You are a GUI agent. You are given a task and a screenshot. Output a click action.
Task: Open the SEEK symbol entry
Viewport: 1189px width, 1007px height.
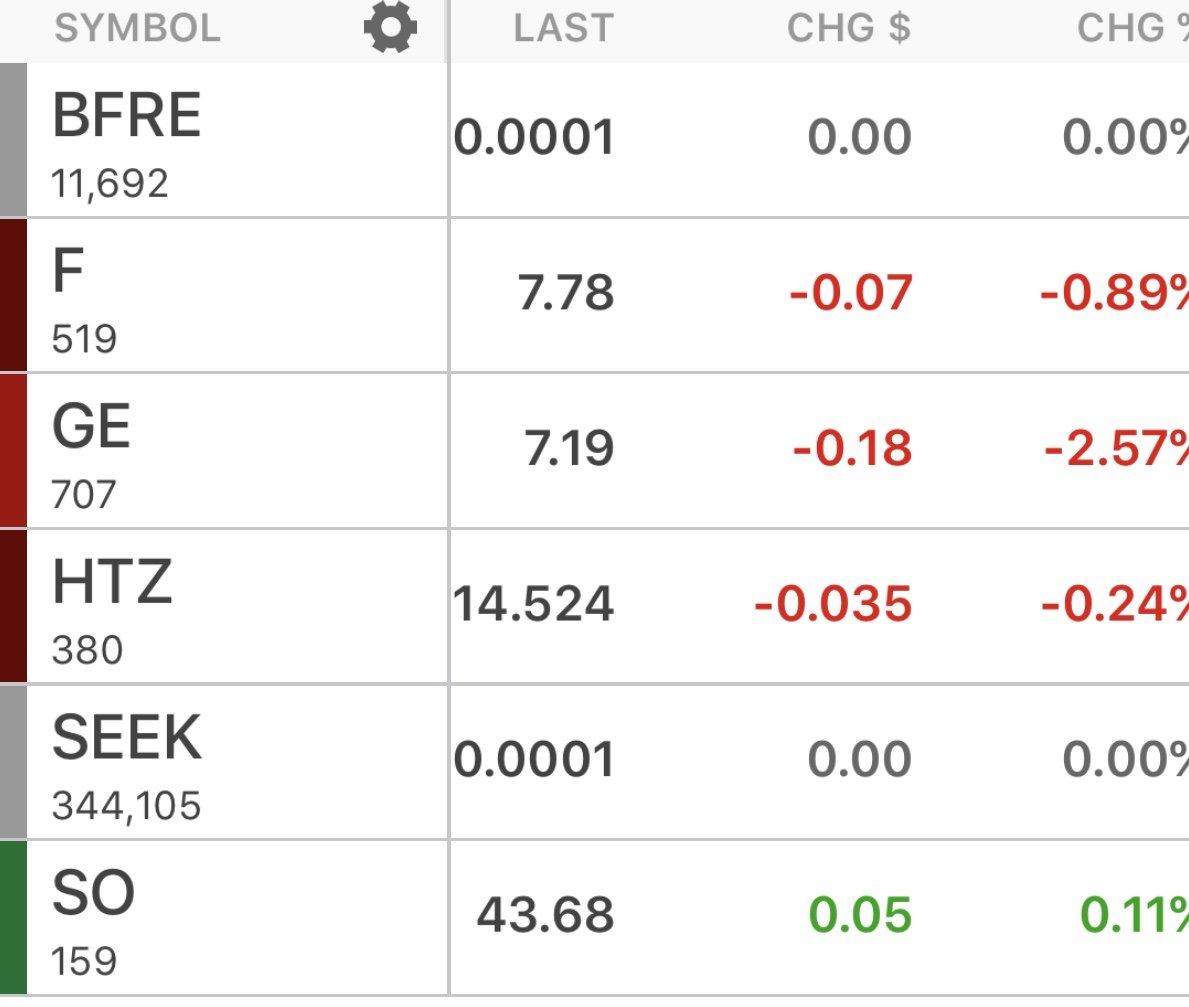(x=127, y=738)
